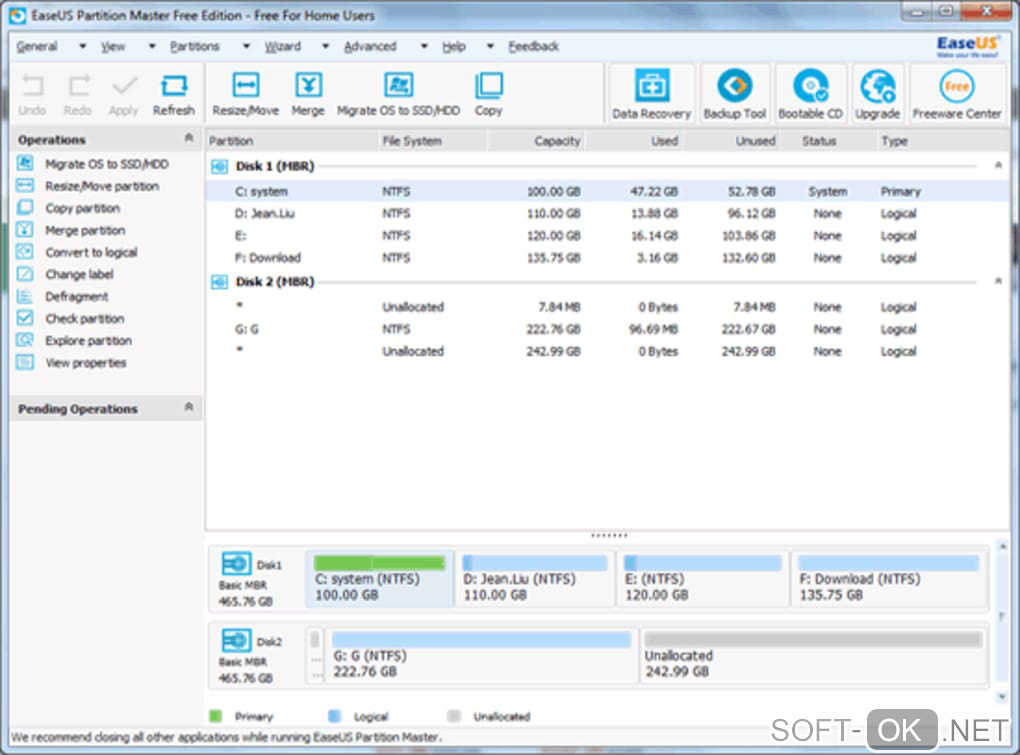Click the Upgrade globe icon
The height and width of the screenshot is (755, 1020).
point(878,86)
